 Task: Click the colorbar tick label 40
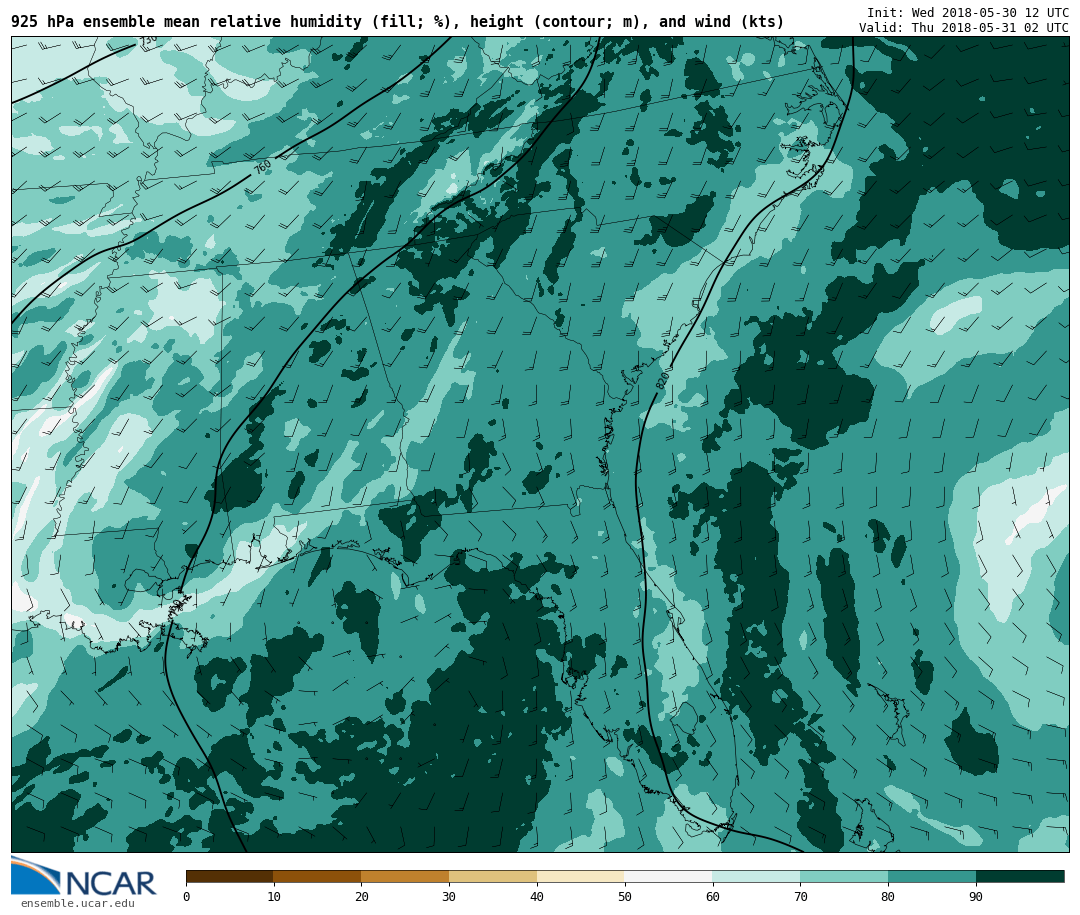click(x=537, y=896)
